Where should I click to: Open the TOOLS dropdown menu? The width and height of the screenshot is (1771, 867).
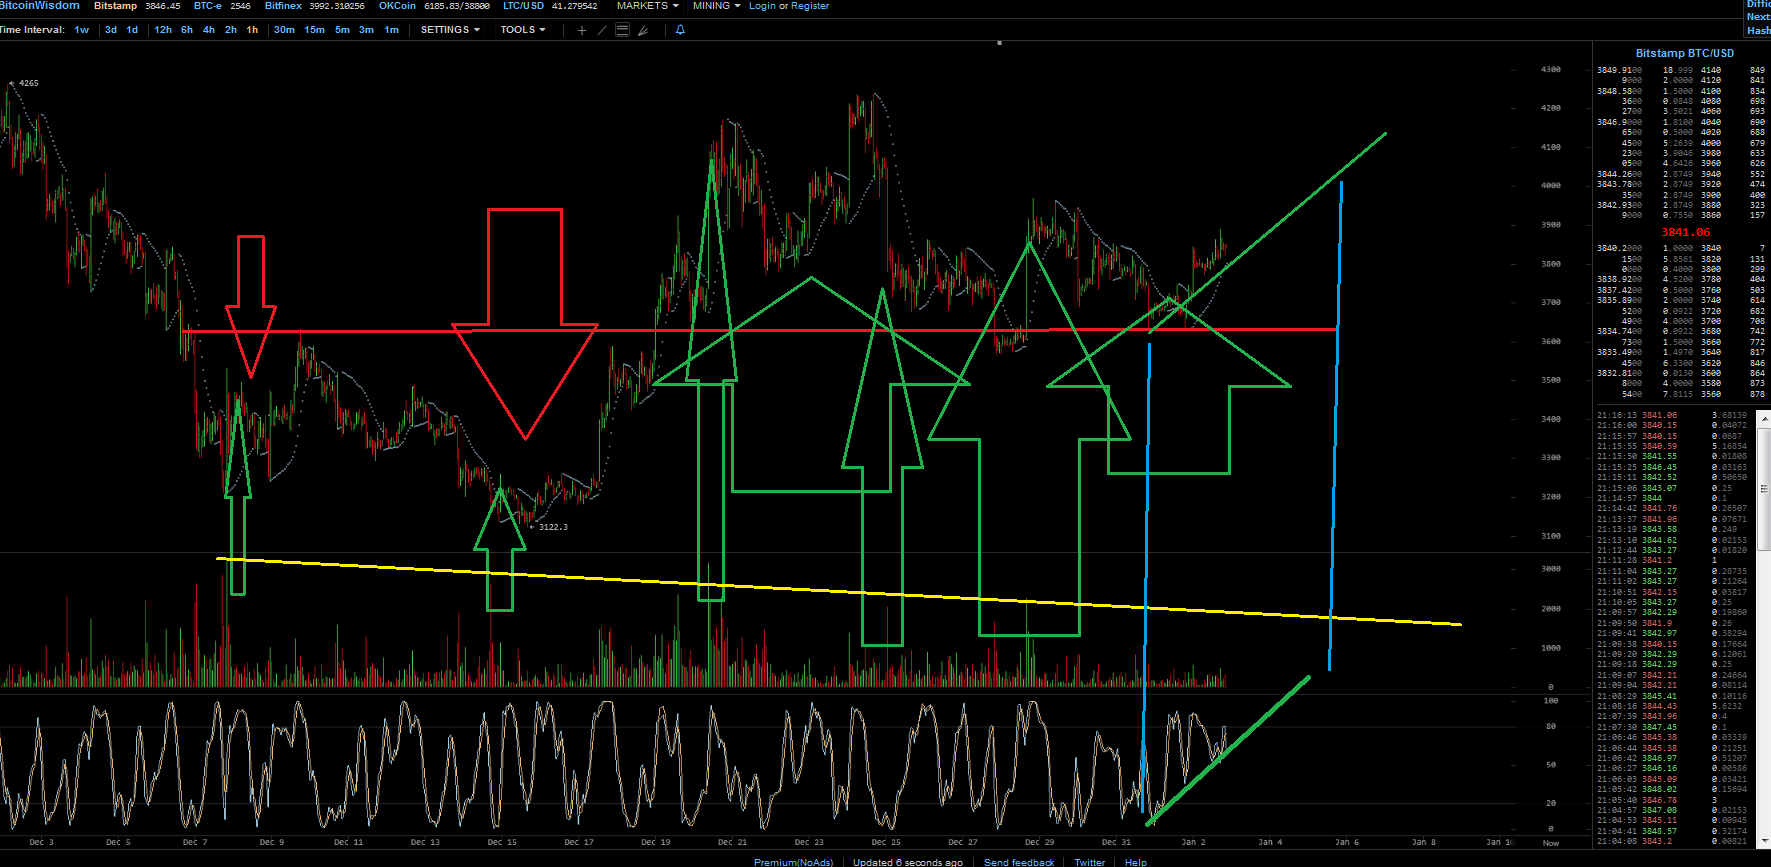(523, 30)
